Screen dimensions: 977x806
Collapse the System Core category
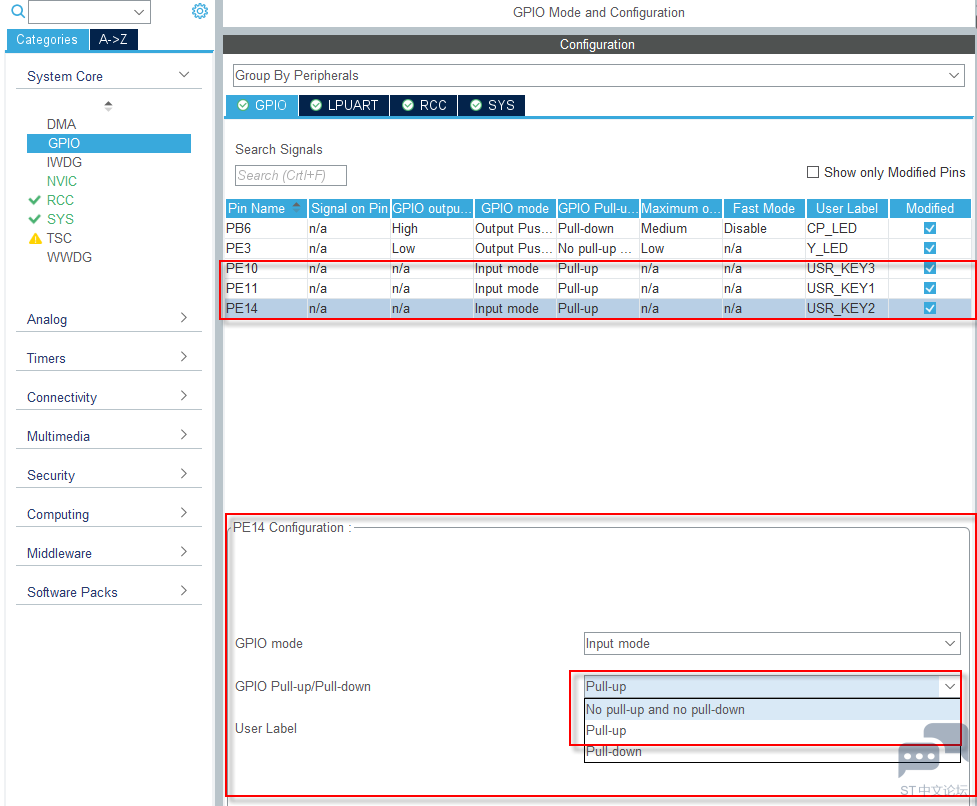pos(184,75)
